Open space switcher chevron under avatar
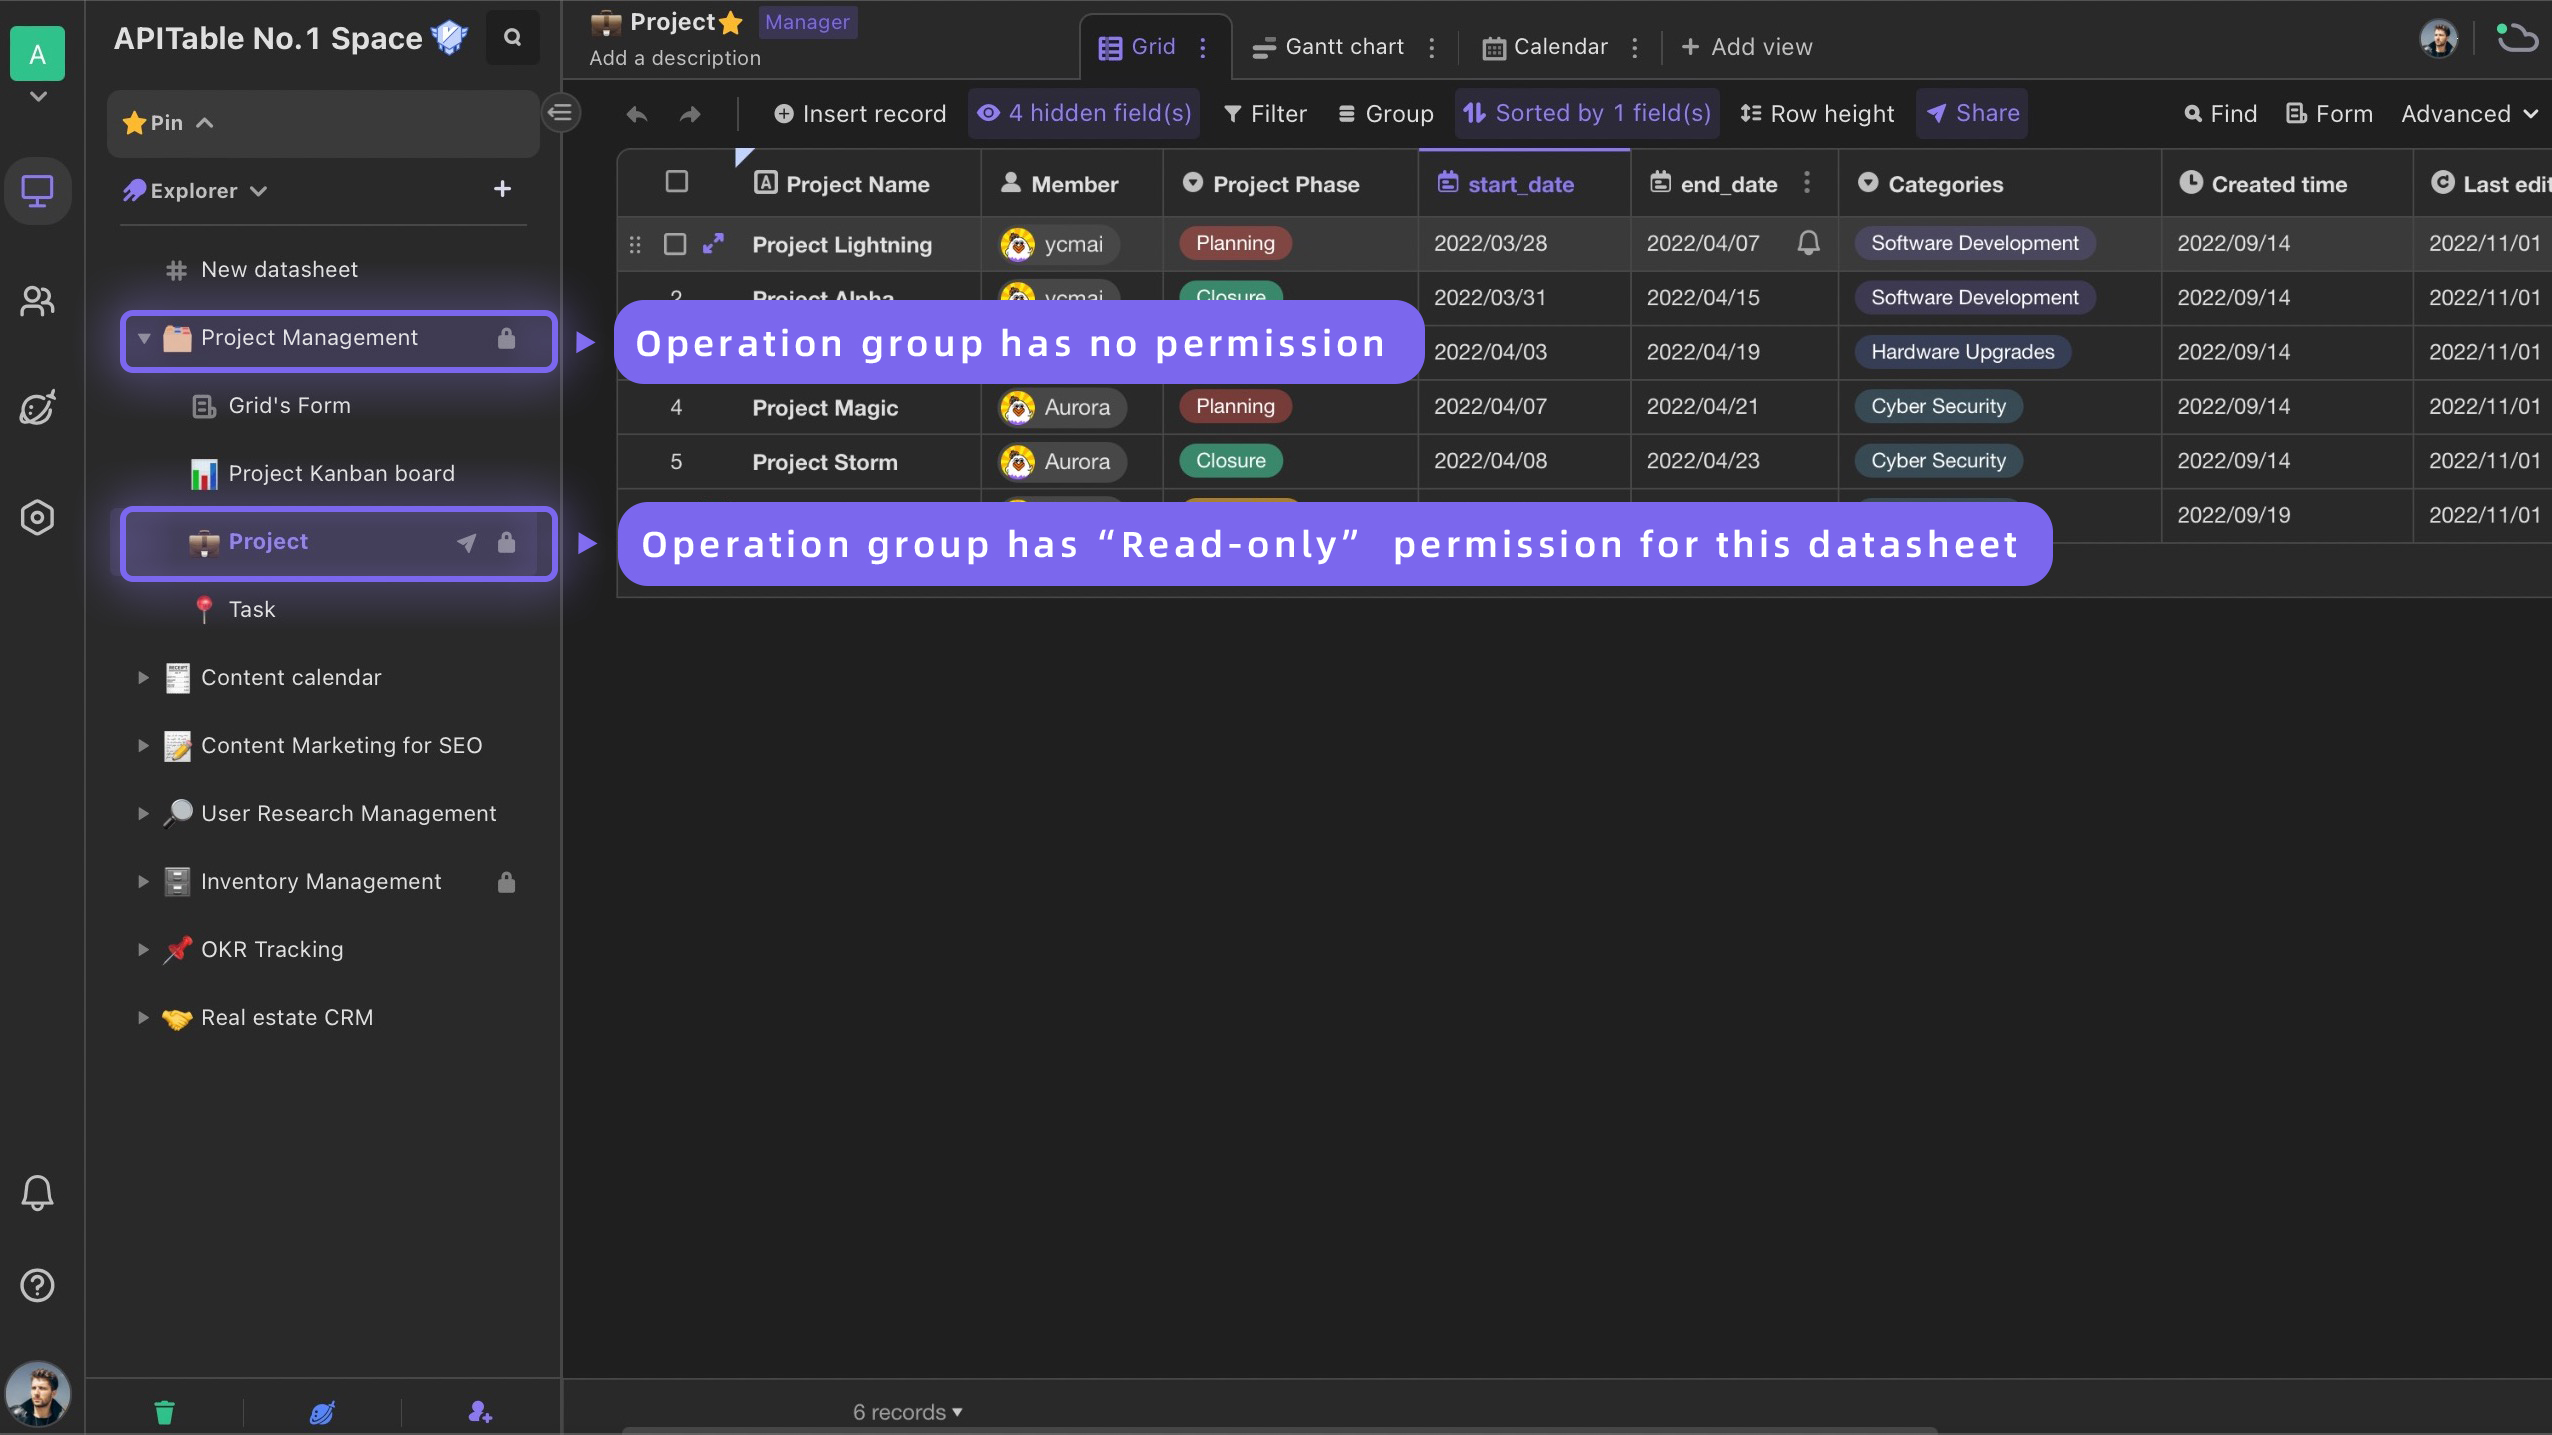Viewport: 2552px width, 1435px height. [x=38, y=97]
